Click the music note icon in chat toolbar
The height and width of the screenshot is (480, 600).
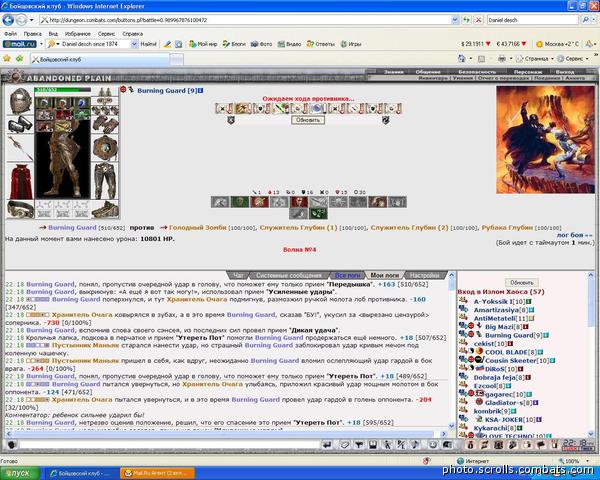click(x=415, y=444)
